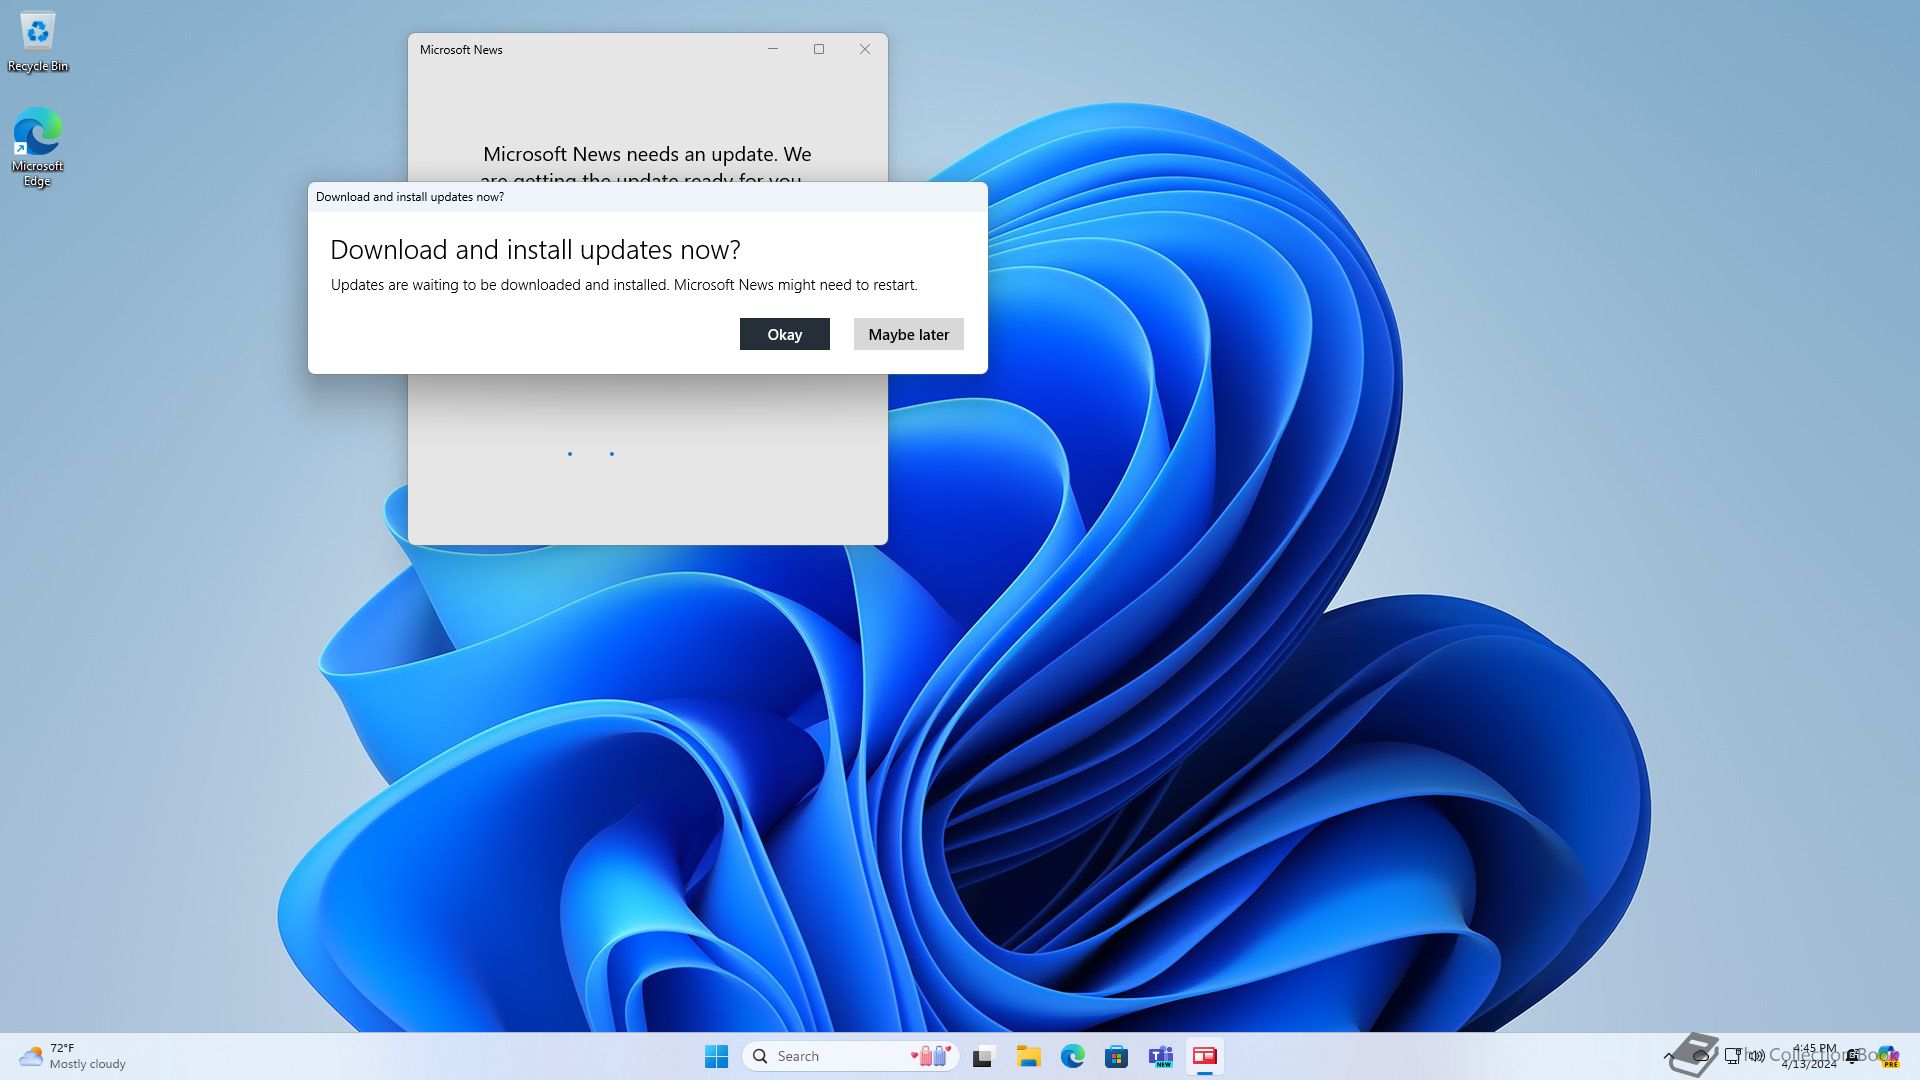Image resolution: width=1920 pixels, height=1080 pixels.
Task: Open Microsoft Edge from the taskbar
Action: click(x=1072, y=1056)
